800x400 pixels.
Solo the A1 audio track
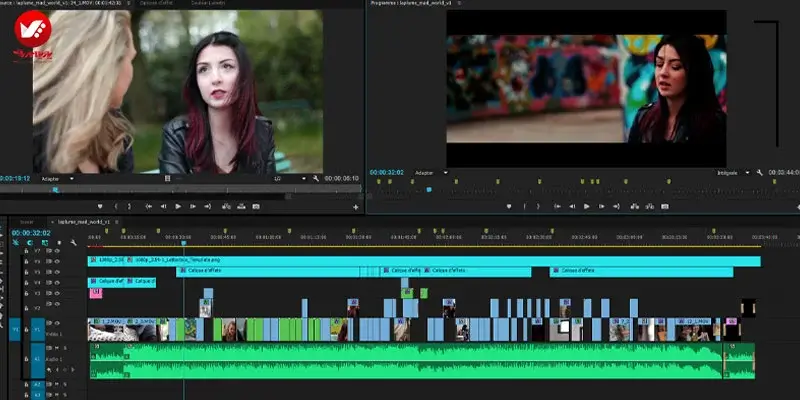click(x=65, y=348)
